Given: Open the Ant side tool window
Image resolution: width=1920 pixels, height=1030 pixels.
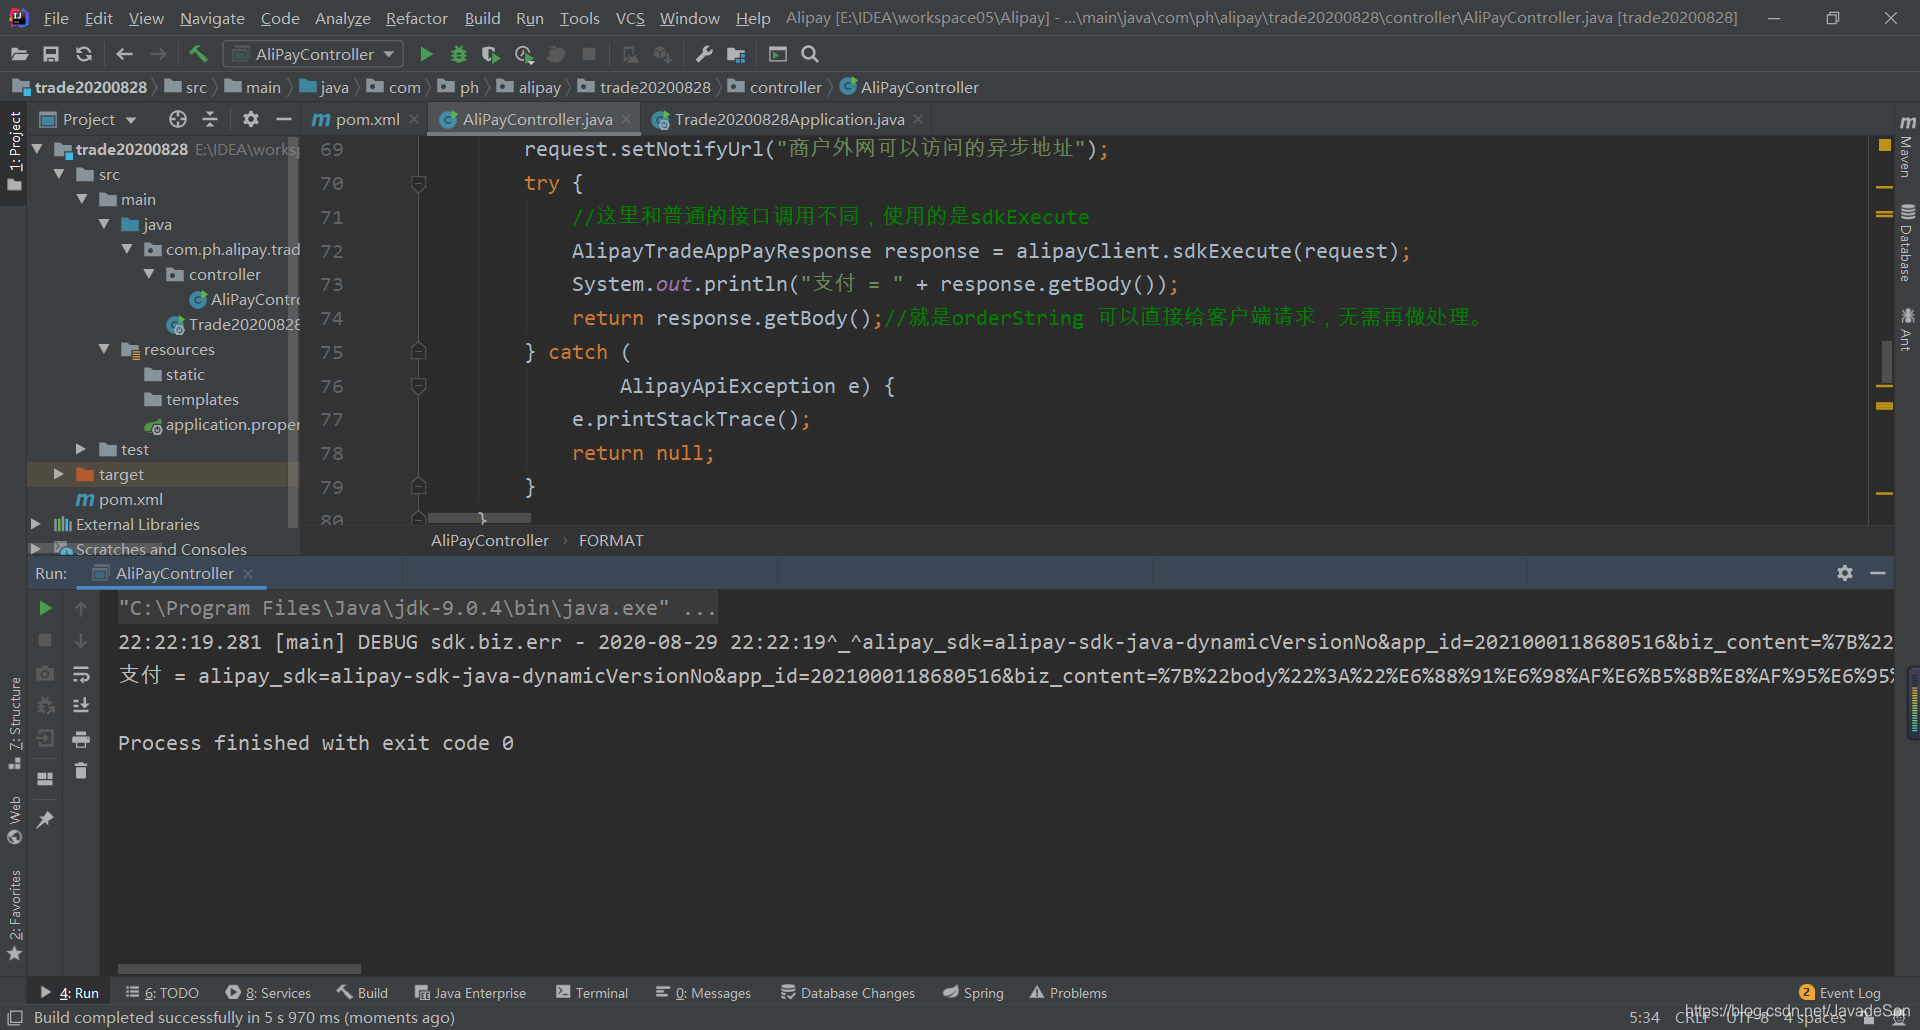Looking at the screenshot, I should 1907,329.
